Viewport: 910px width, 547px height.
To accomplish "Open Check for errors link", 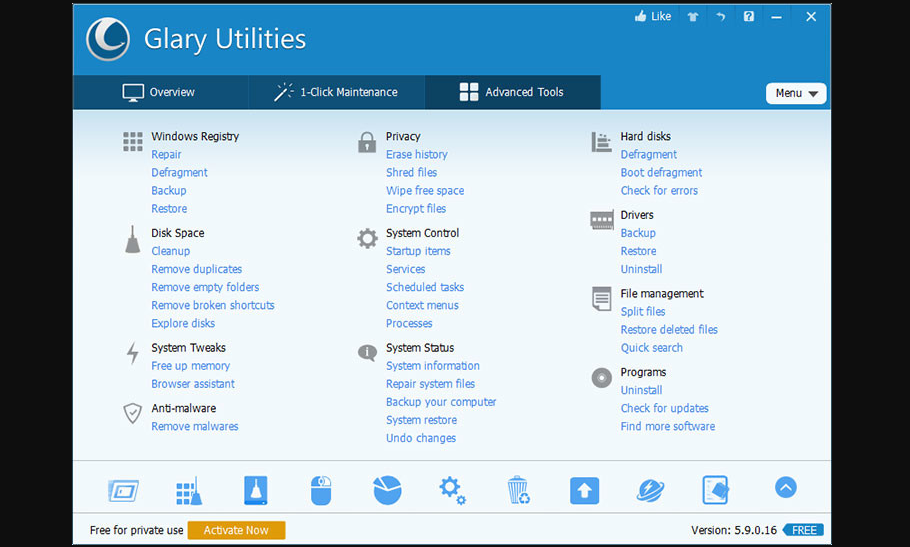I will click(x=659, y=190).
